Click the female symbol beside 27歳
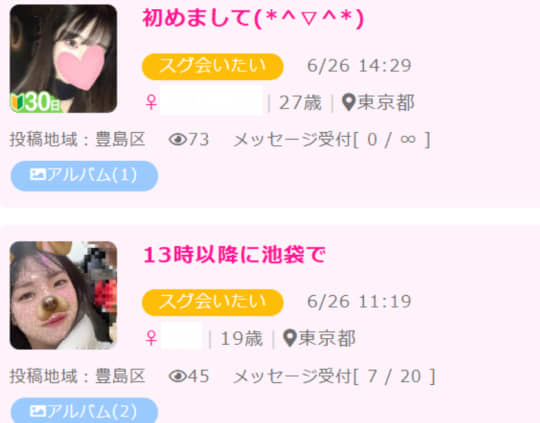Image resolution: width=540 pixels, height=423 pixels. coord(151,102)
